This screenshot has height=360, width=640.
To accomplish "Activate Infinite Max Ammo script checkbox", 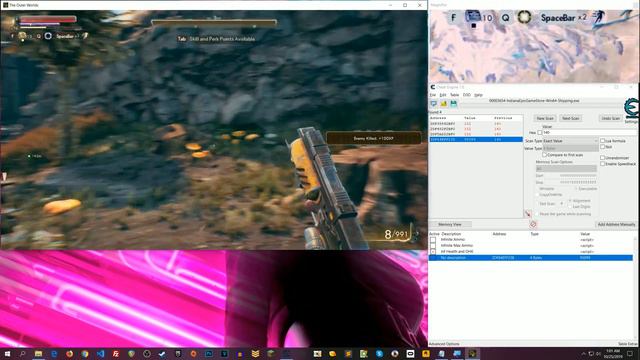I will pos(433,246).
